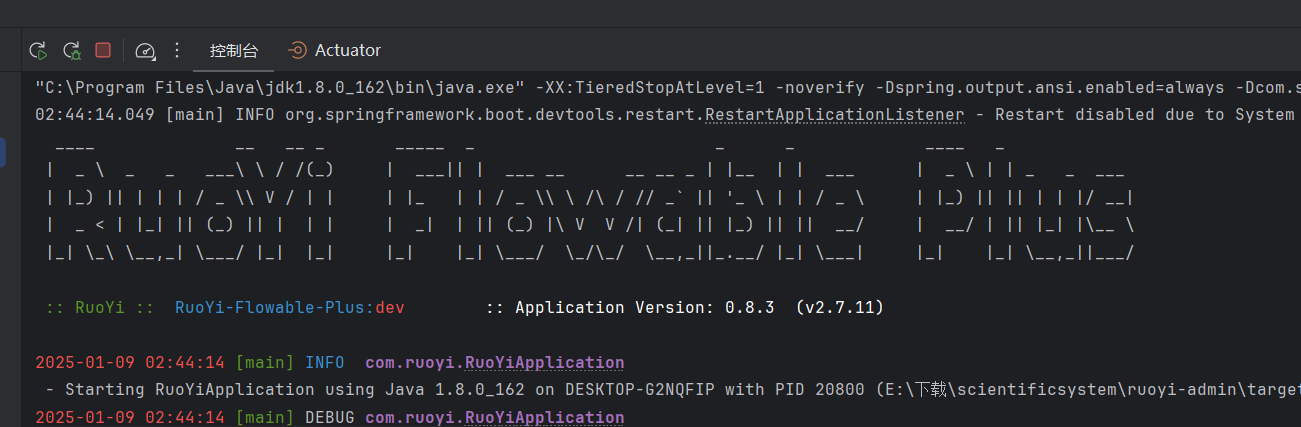Switch to the 控制台 console tab

click(233, 50)
